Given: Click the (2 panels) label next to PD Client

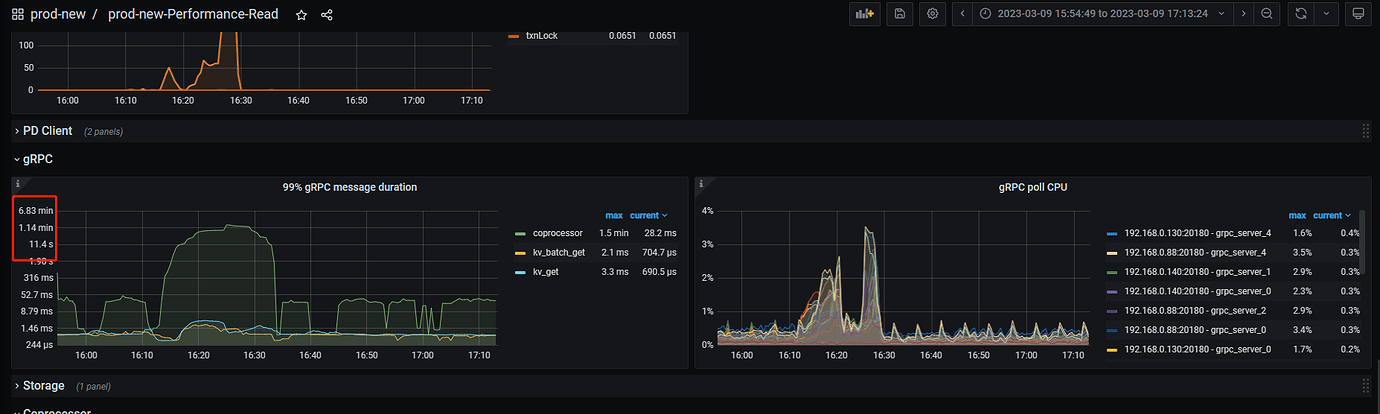Looking at the screenshot, I should click(103, 132).
